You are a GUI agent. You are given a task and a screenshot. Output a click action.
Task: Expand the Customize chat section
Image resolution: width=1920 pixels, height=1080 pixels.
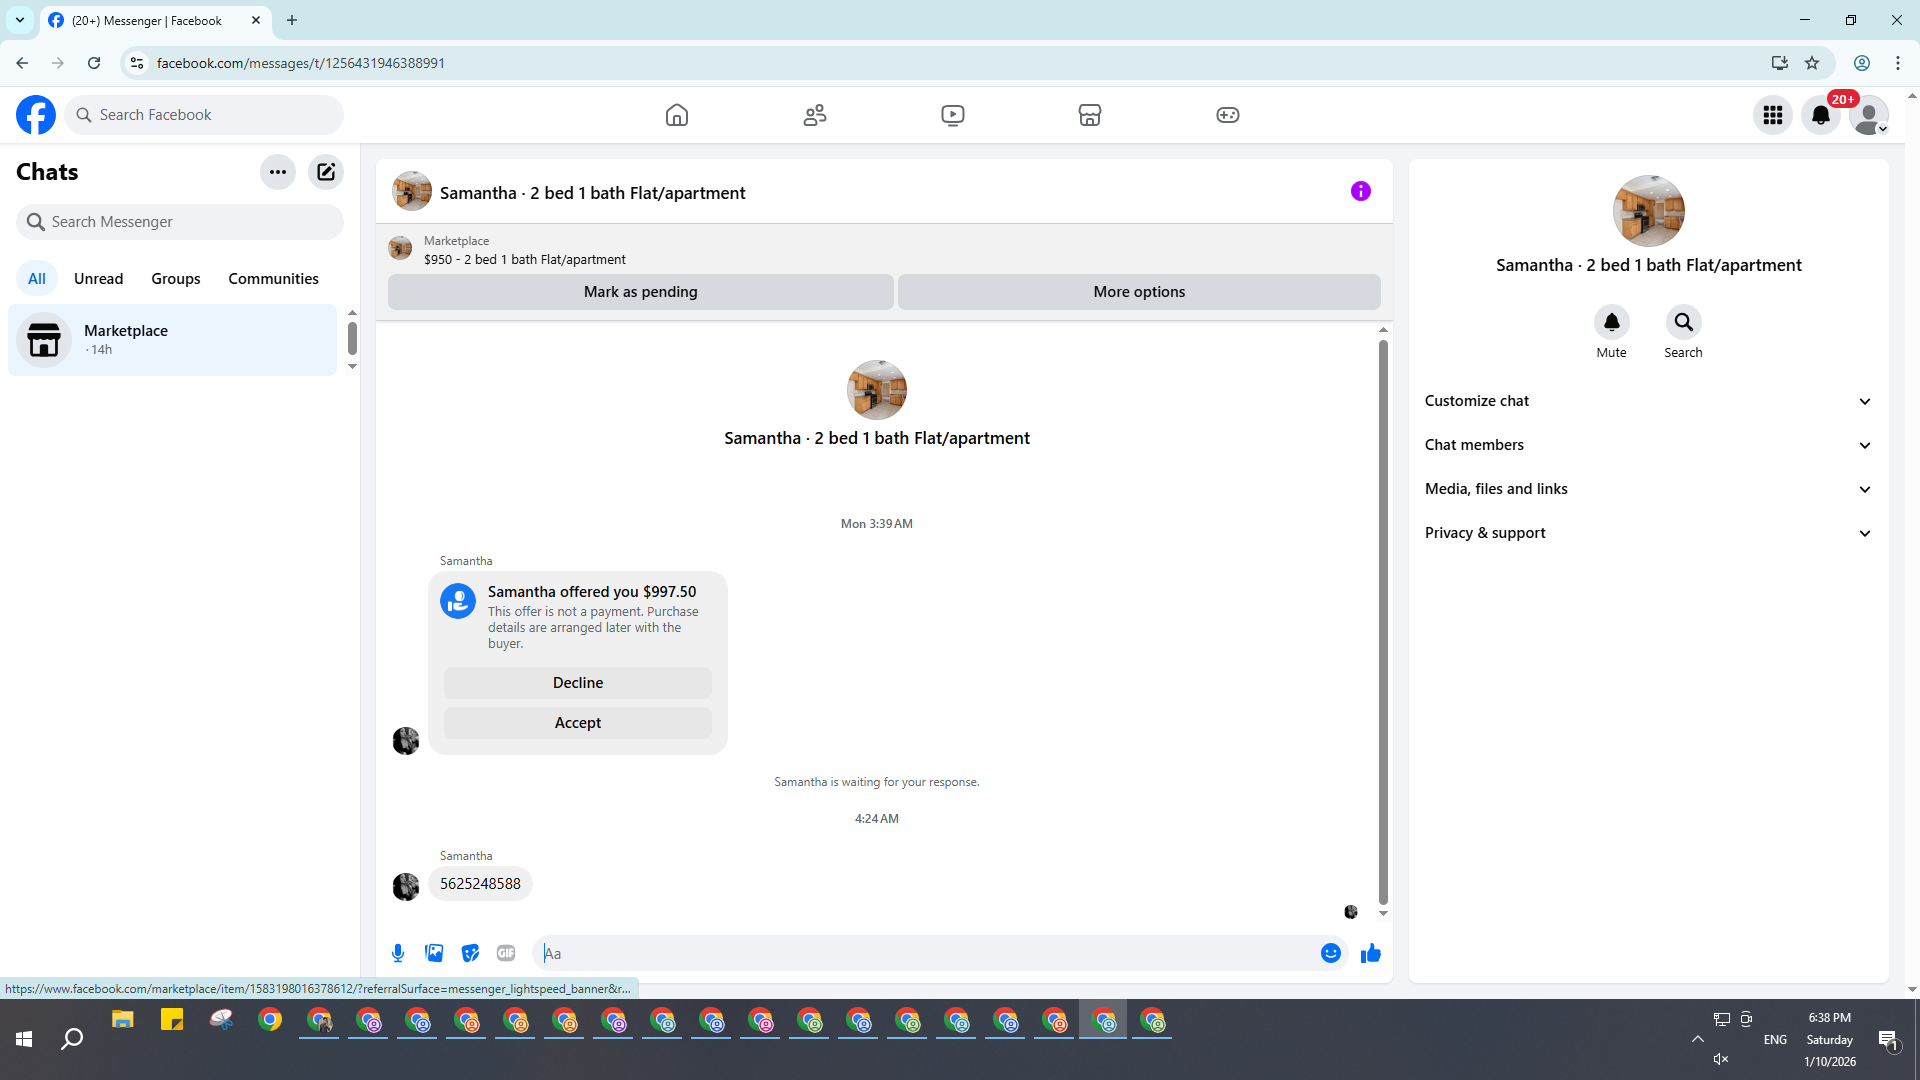click(1648, 401)
